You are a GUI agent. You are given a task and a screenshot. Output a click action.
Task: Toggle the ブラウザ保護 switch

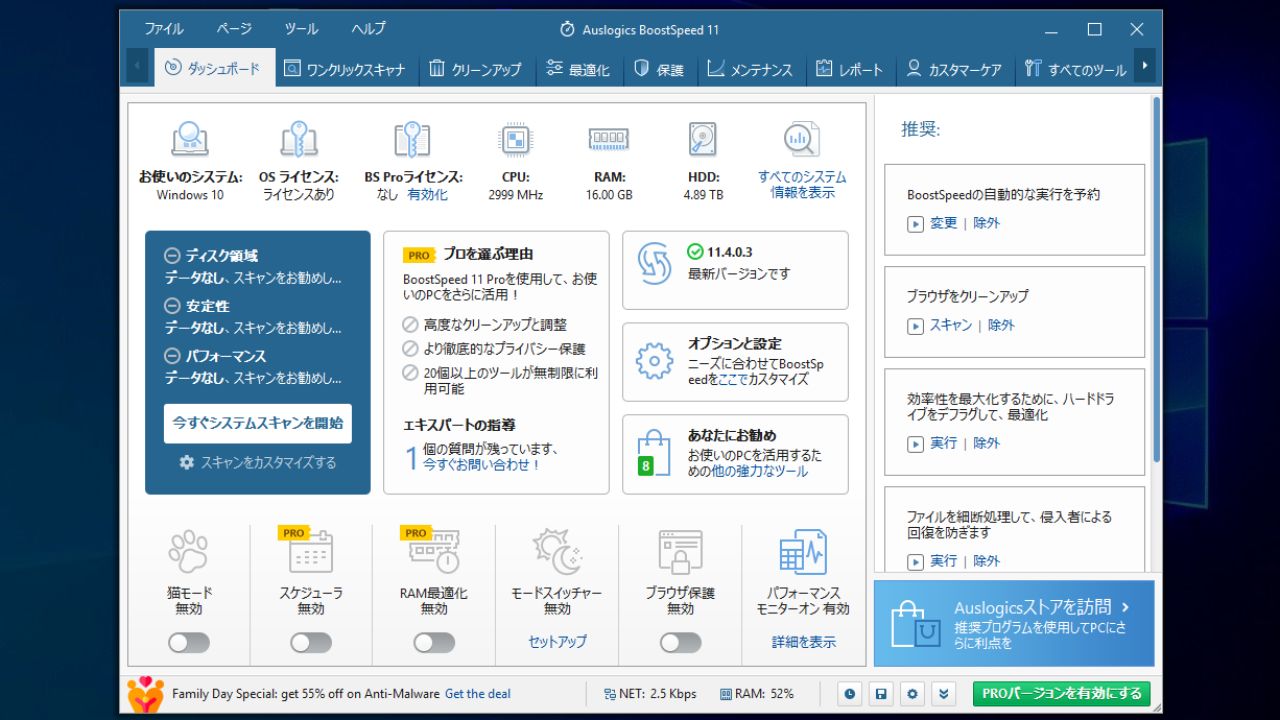tap(680, 642)
